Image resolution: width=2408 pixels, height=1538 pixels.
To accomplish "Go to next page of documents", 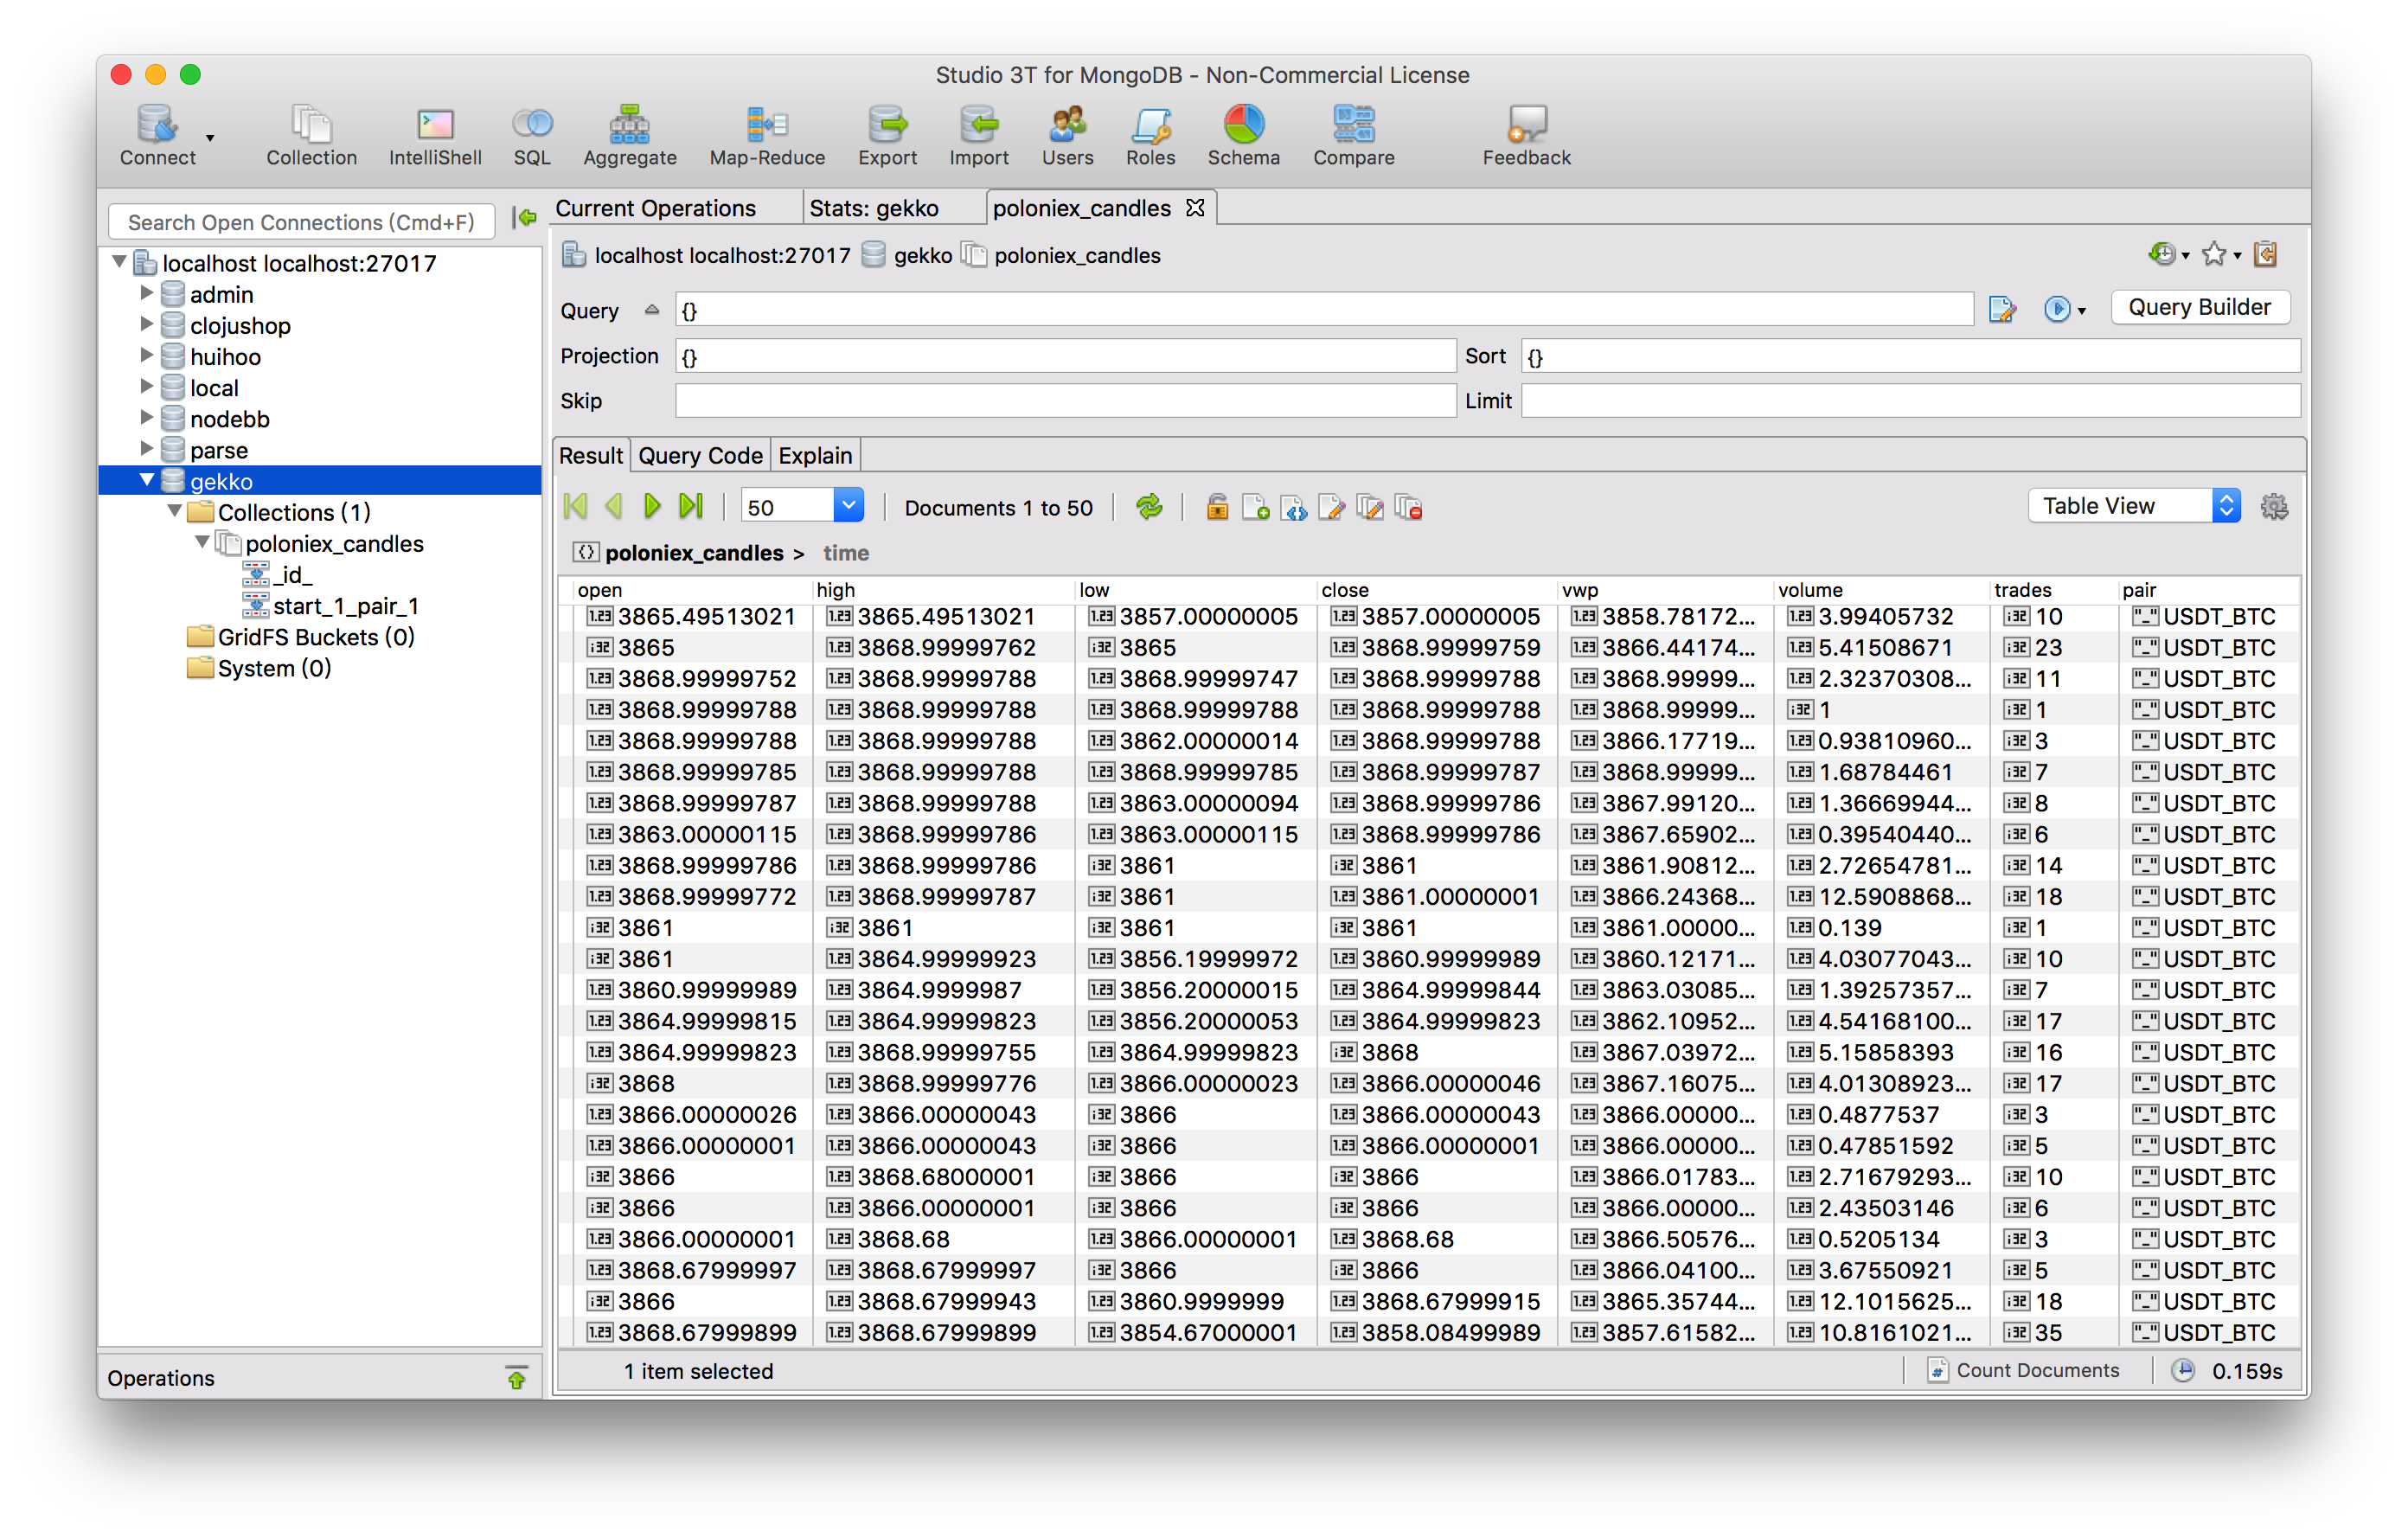I will click(652, 507).
